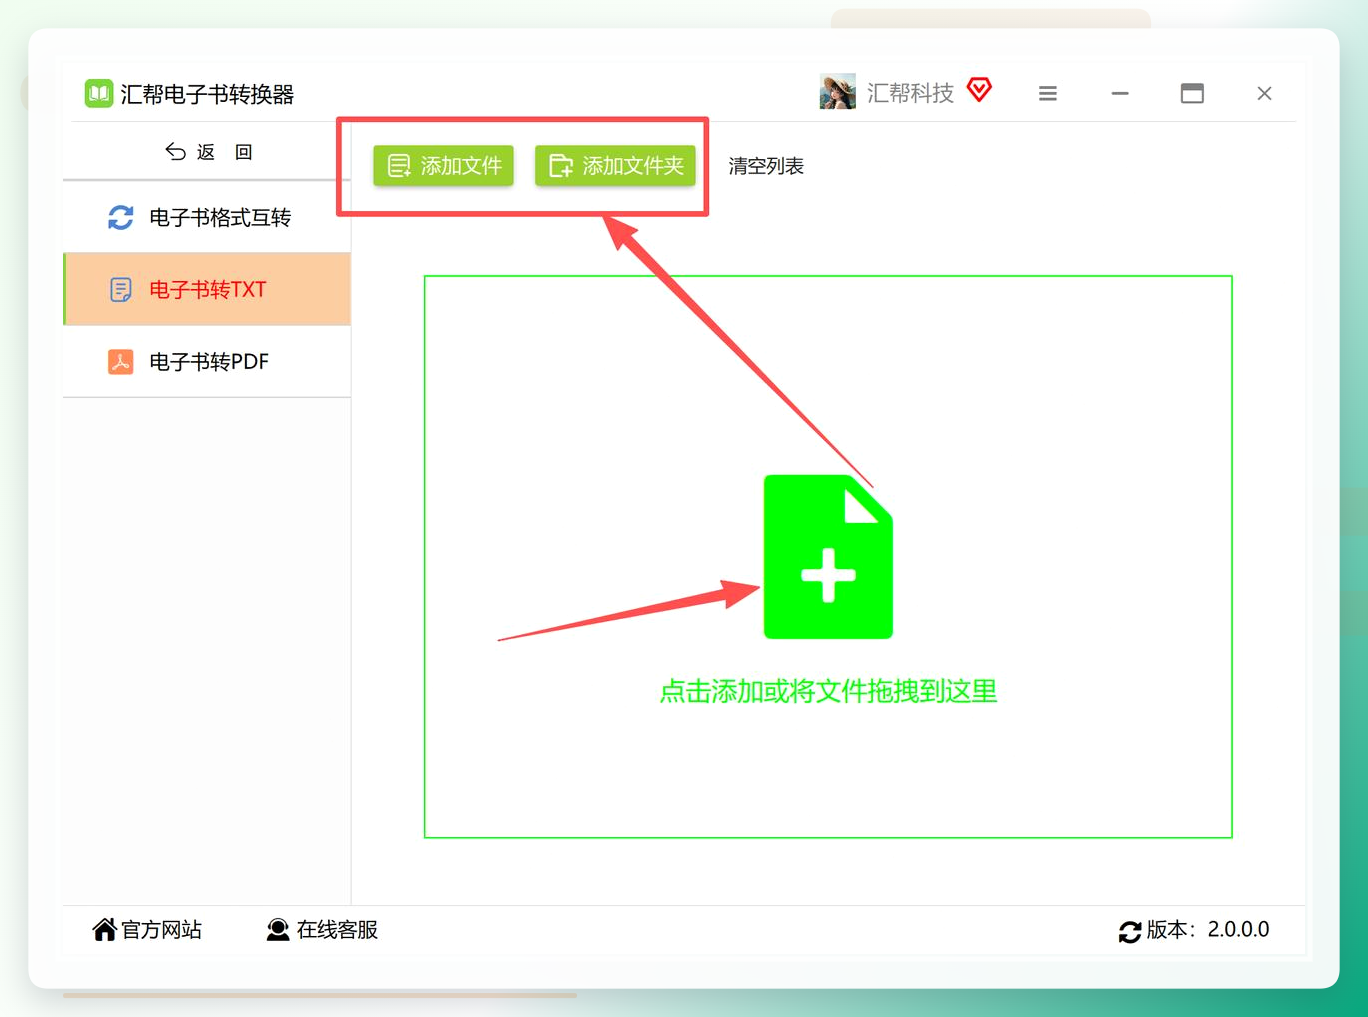Open 在线客服 support link
The width and height of the screenshot is (1368, 1017).
click(322, 930)
